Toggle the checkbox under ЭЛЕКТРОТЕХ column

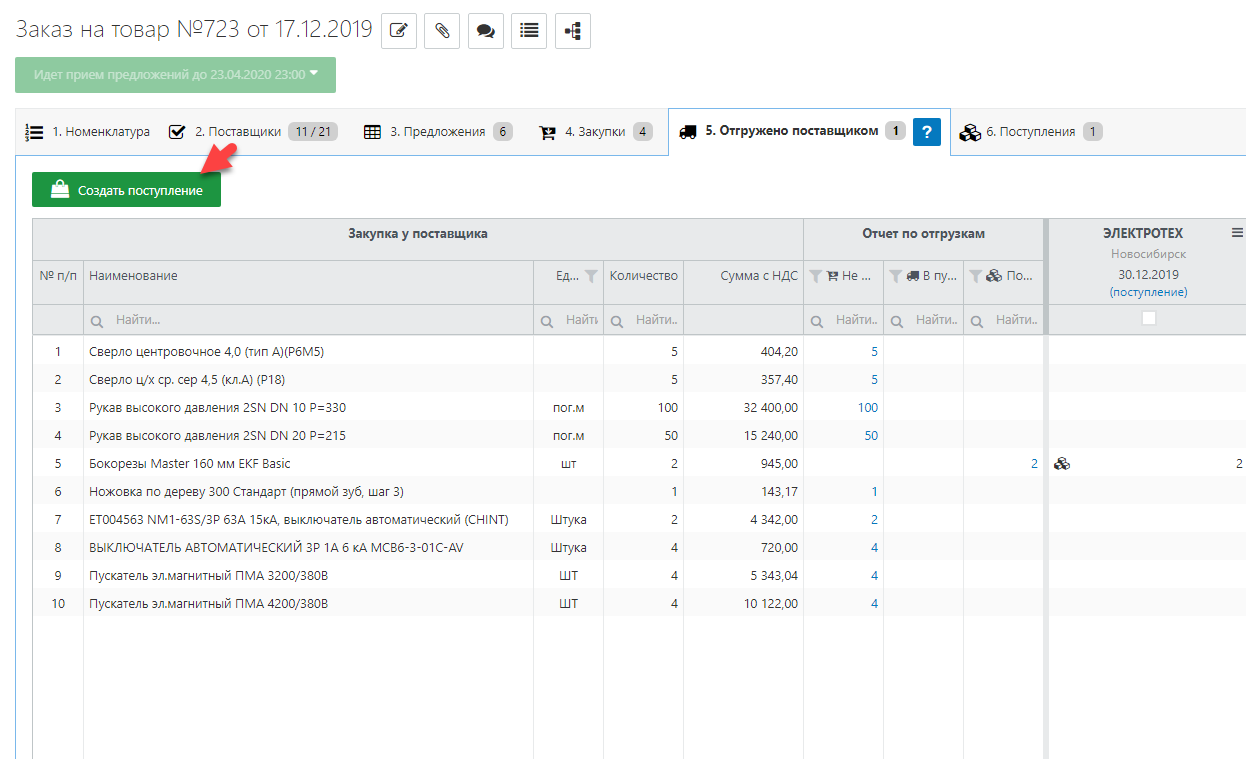[1148, 318]
